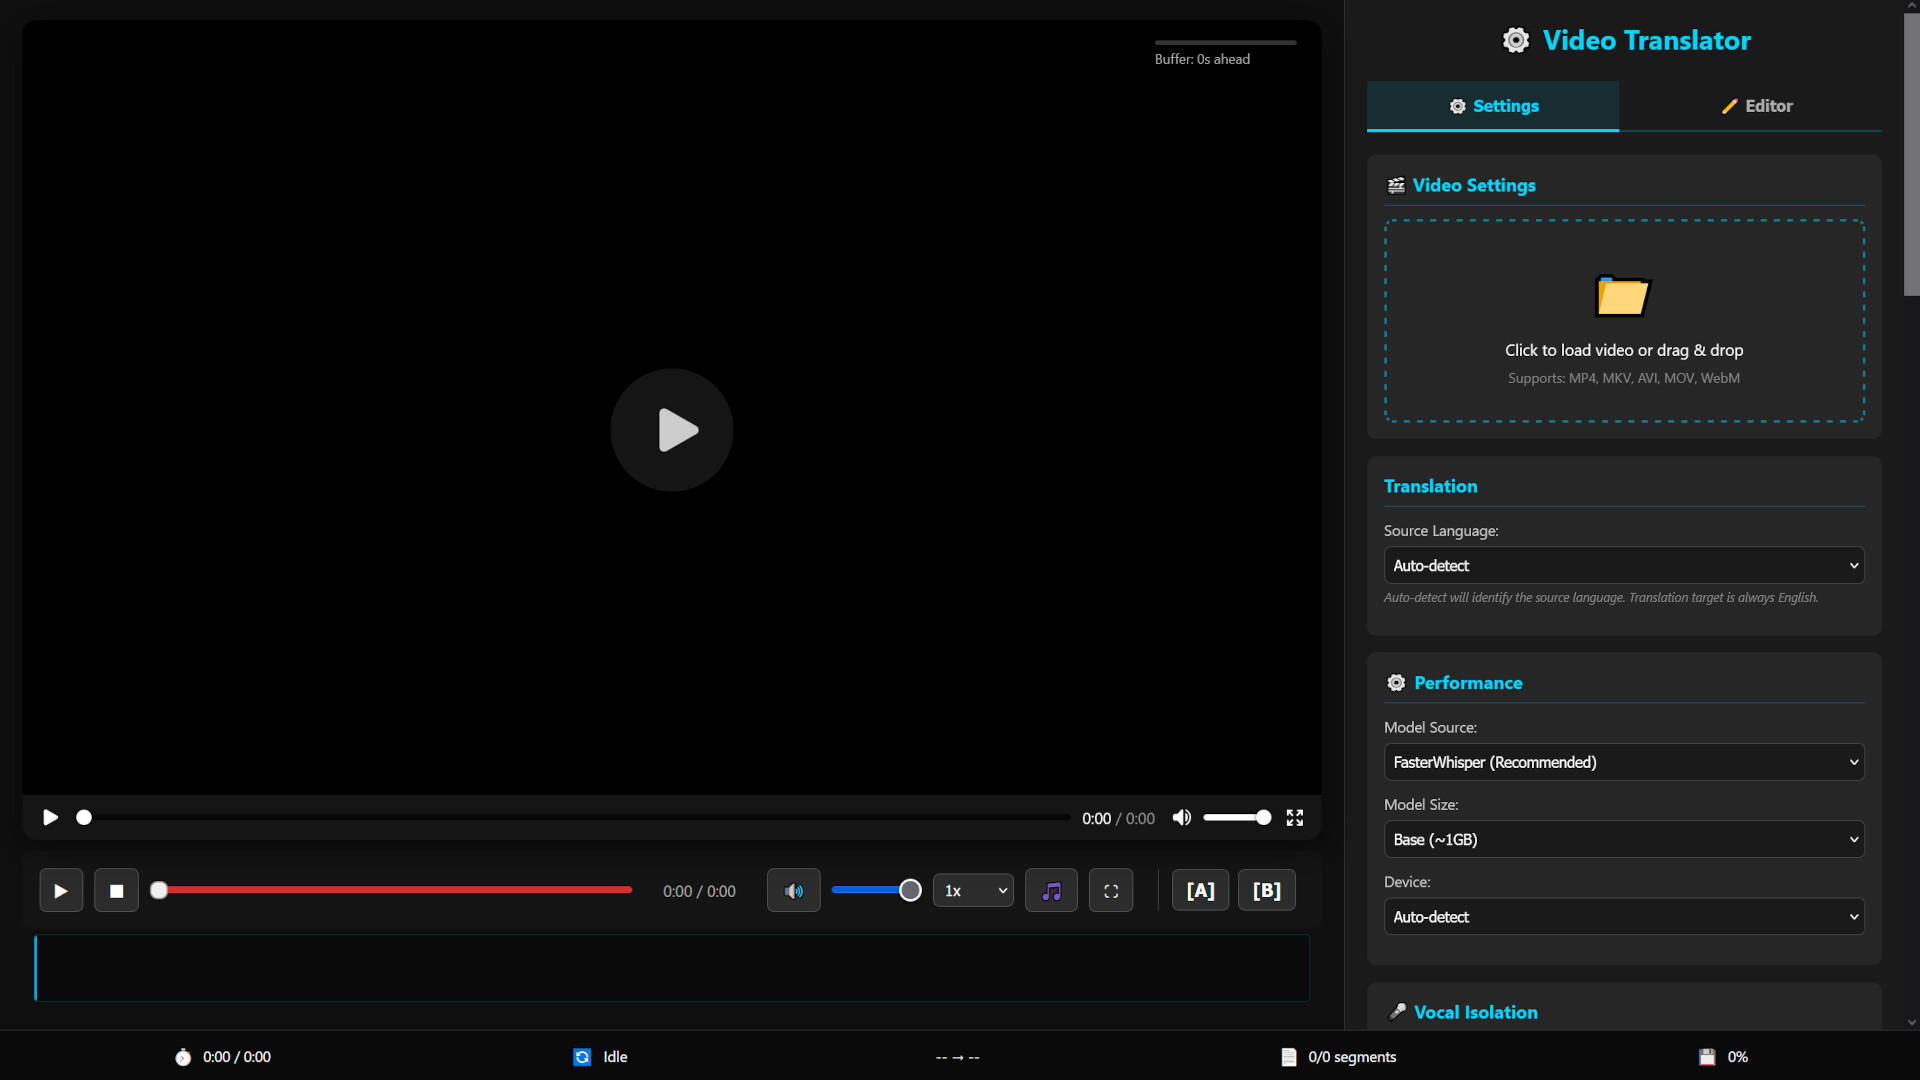Image resolution: width=1920 pixels, height=1080 pixels.
Task: Click the fullscreen icon in translator controls
Action: (1111, 890)
